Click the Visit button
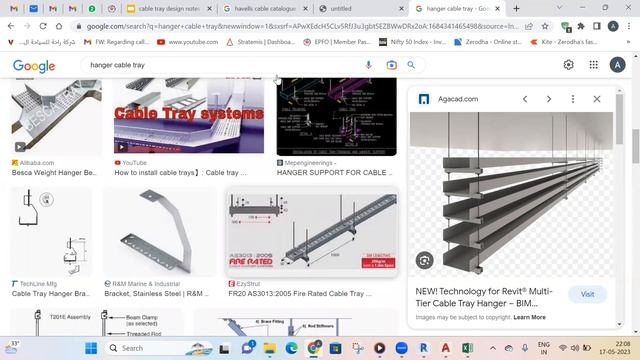The image size is (640, 360). pyautogui.click(x=587, y=294)
